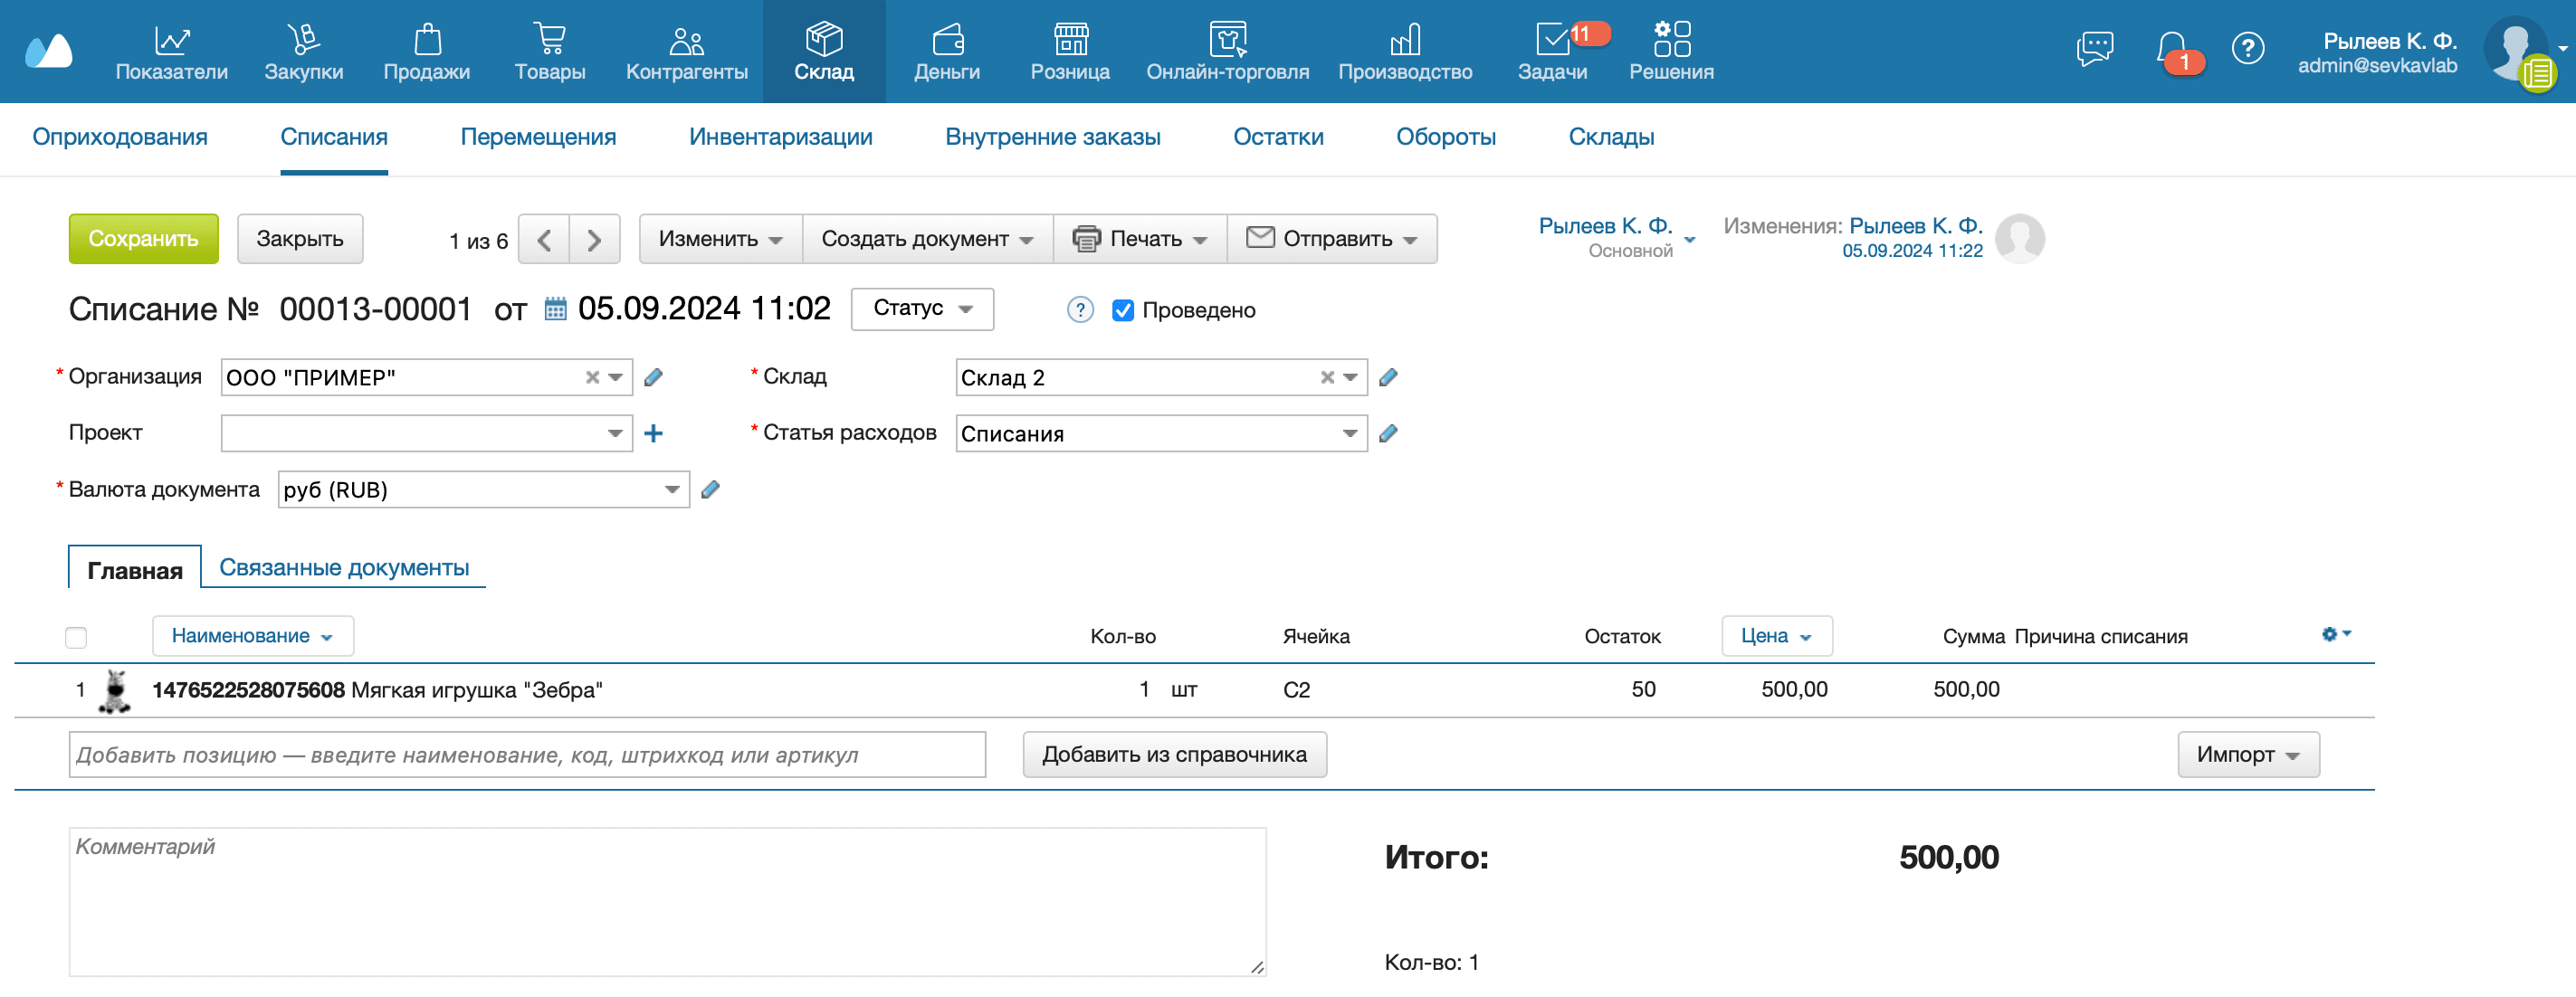Select the Мягкая игрушка Зебра row checkbox
Viewport: 2576px width, 997px height.
coord(76,689)
